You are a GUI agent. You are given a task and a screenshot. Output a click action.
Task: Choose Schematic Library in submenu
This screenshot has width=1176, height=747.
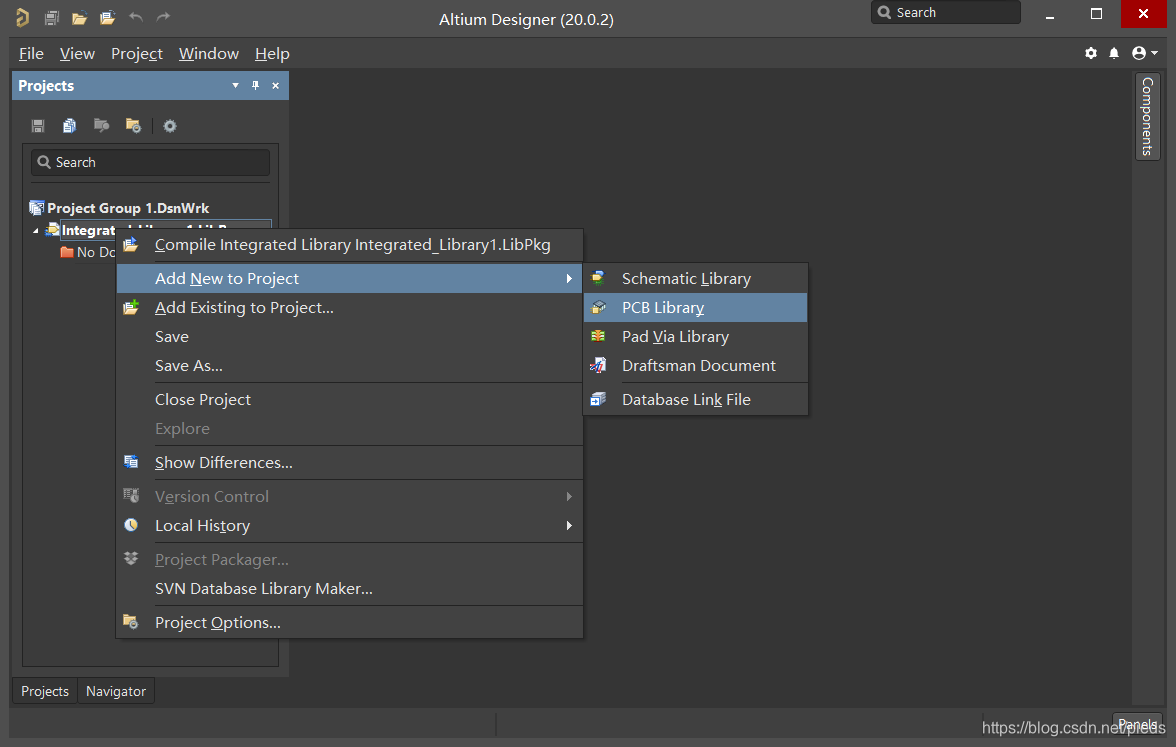tap(685, 278)
